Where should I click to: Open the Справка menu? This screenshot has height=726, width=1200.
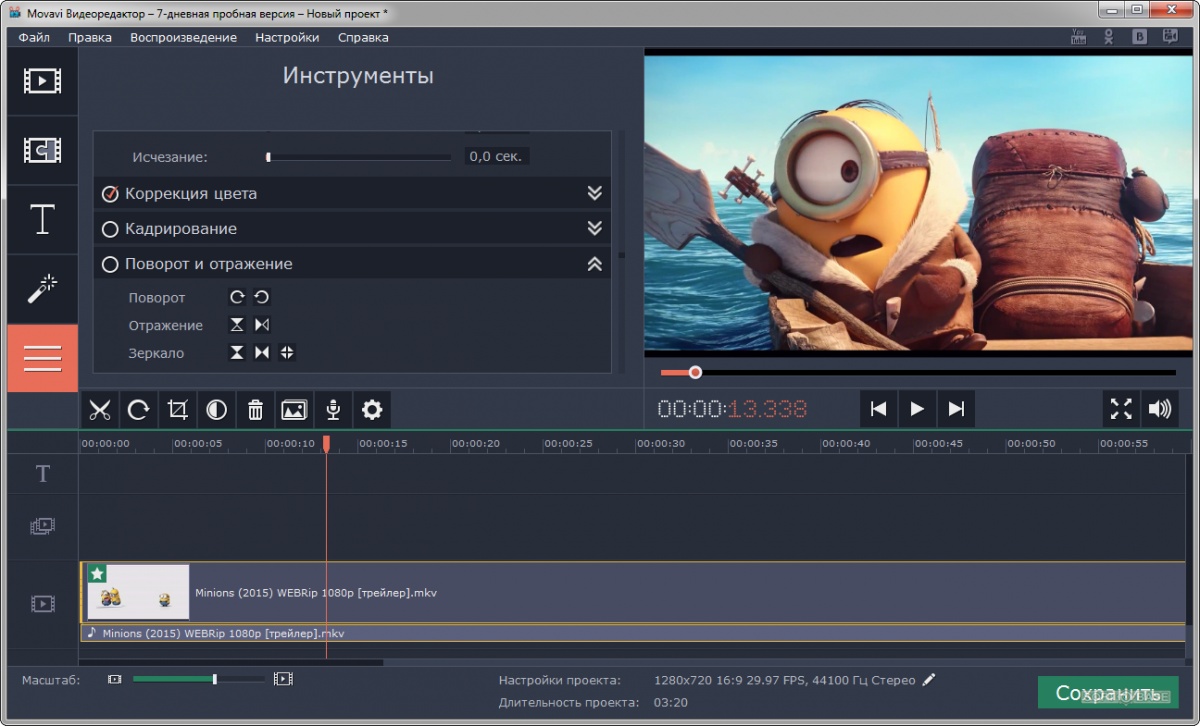point(363,37)
